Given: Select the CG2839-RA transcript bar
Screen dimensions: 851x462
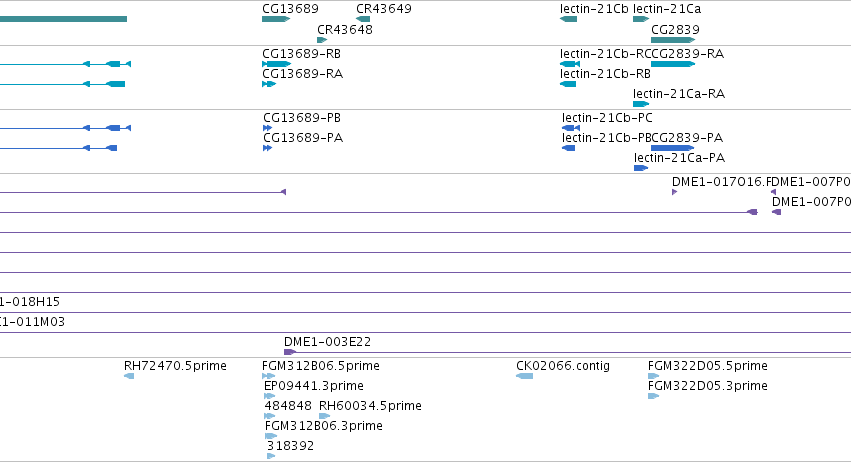Looking at the screenshot, I should 673,64.
